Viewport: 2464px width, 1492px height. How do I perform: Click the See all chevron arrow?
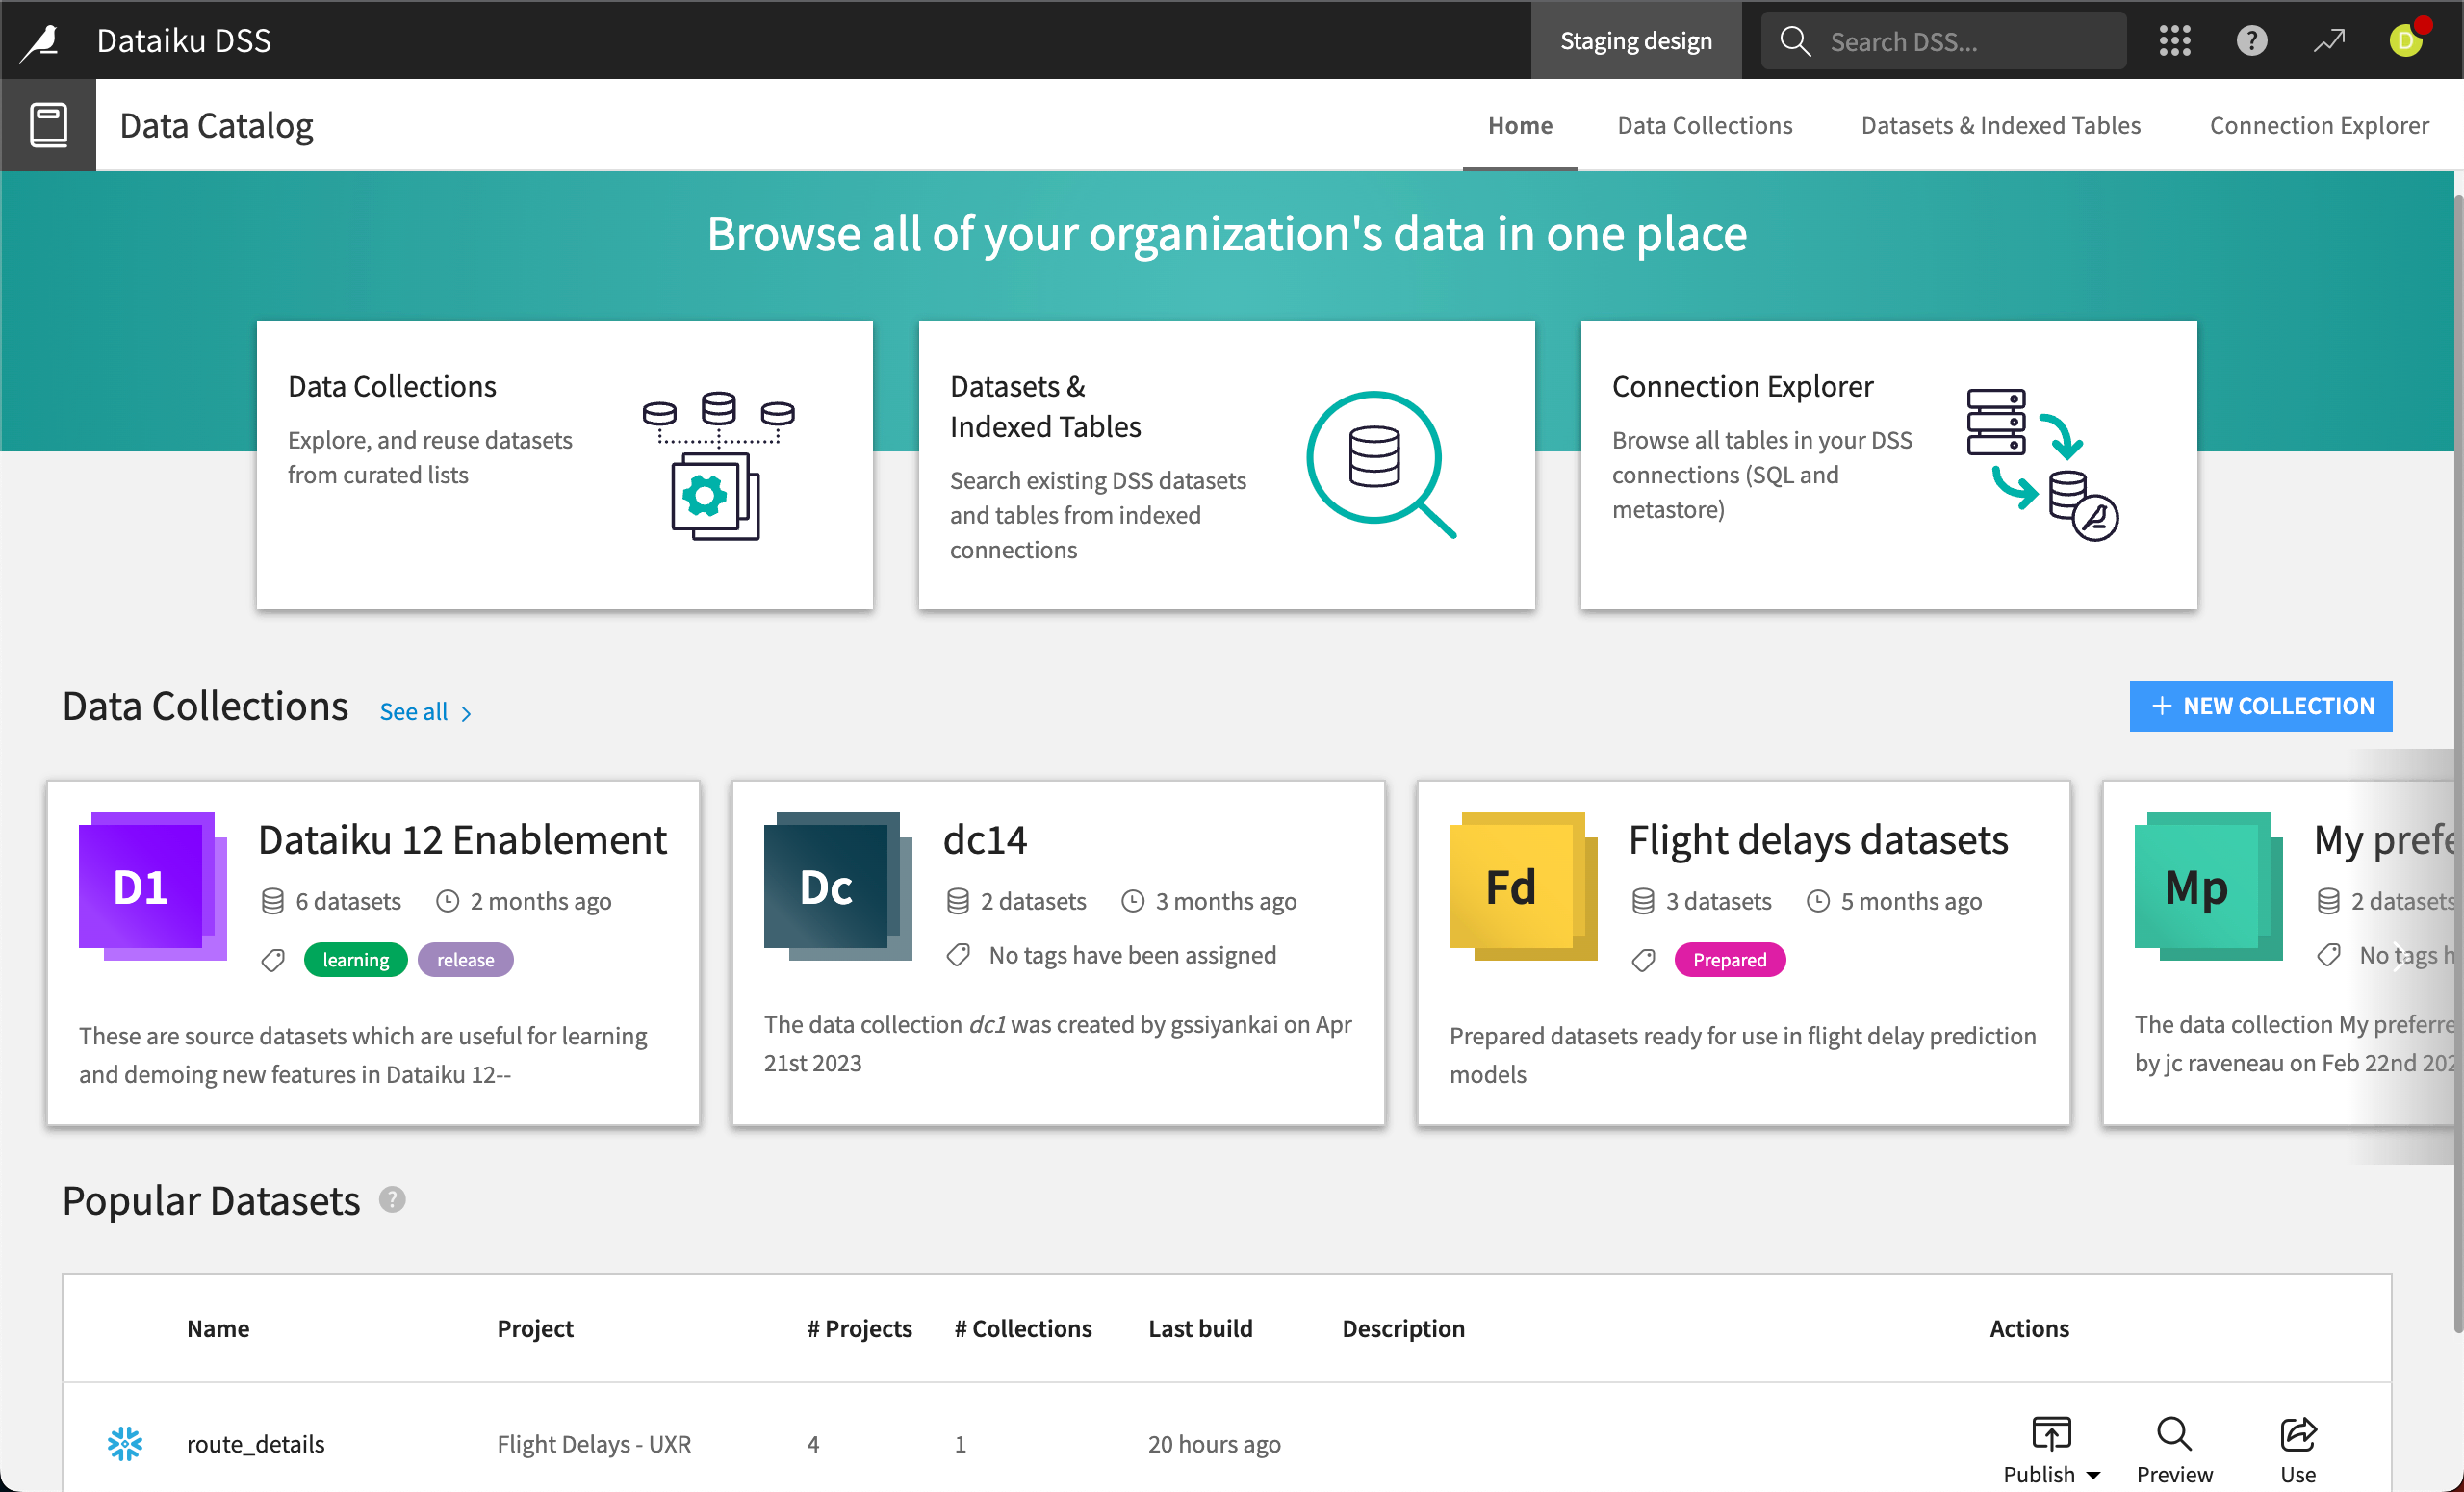(466, 713)
